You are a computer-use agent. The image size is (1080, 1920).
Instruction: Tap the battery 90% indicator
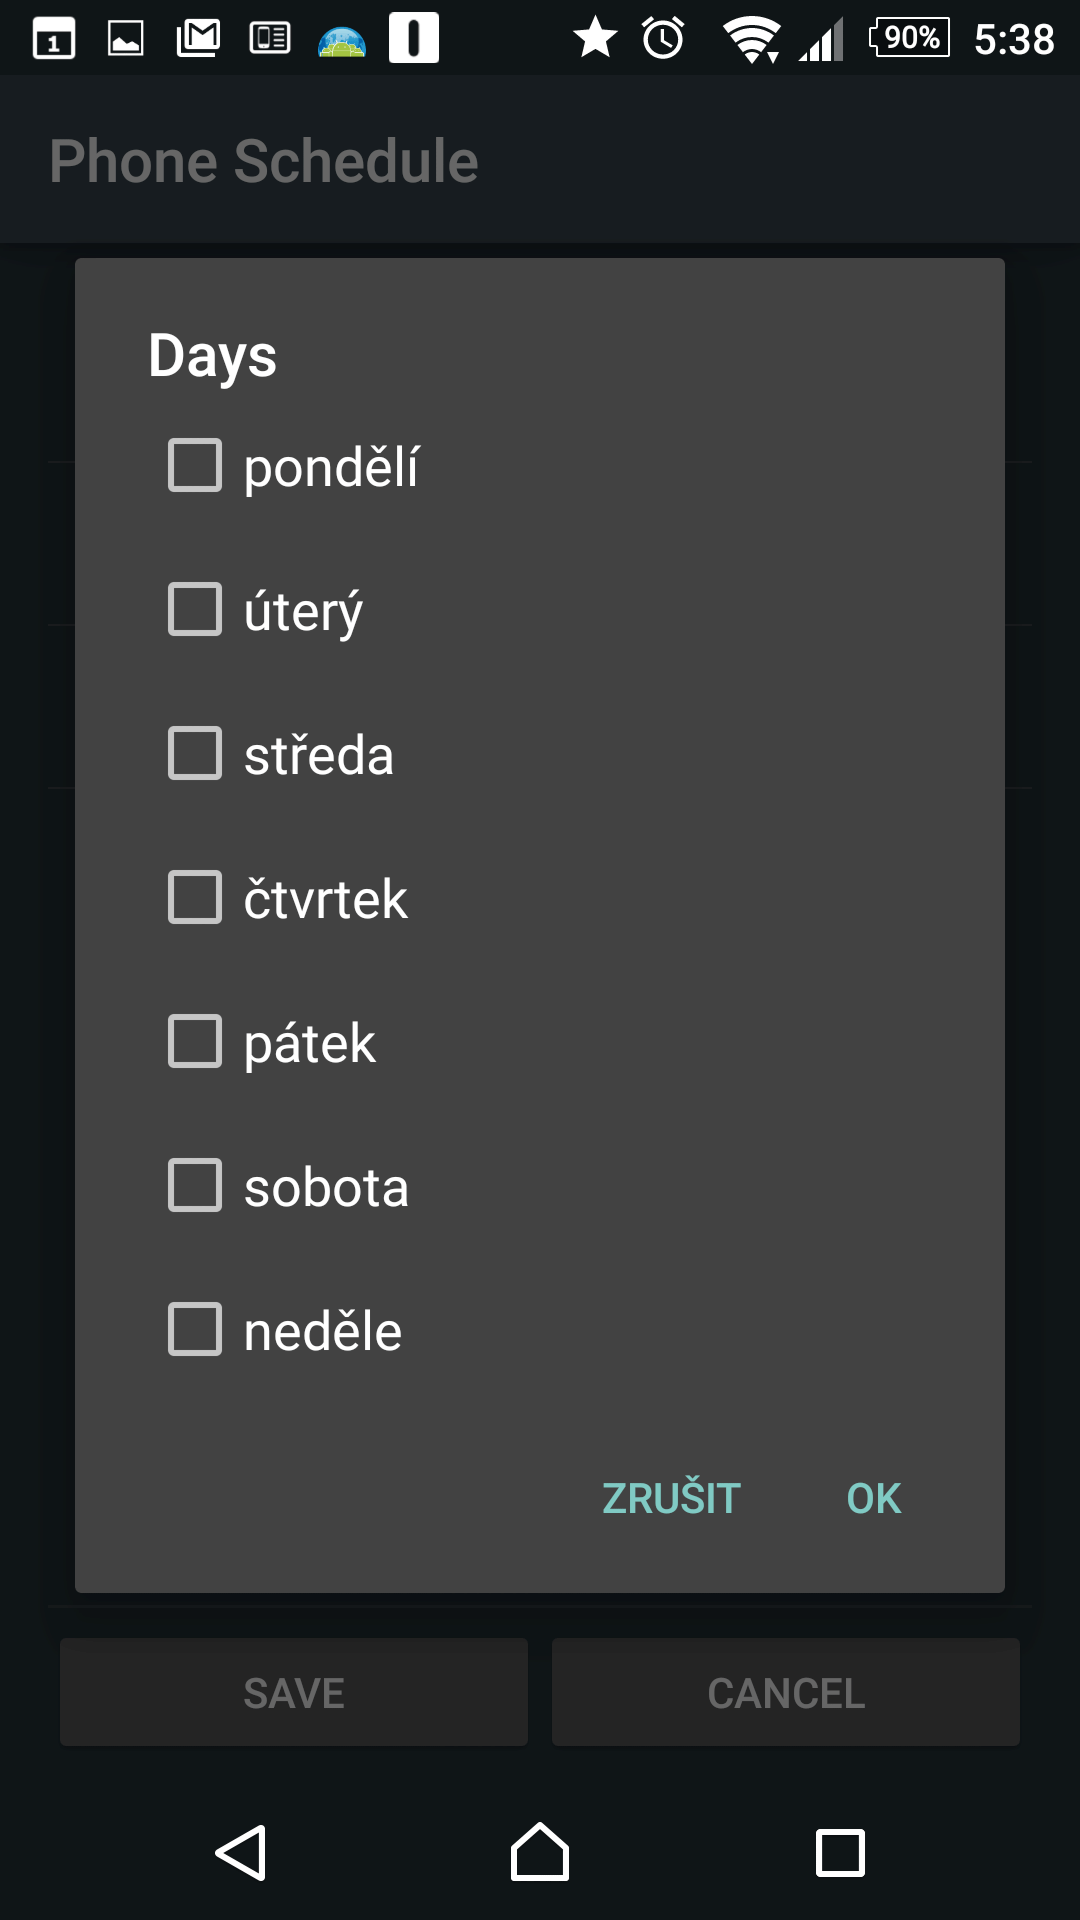pos(910,38)
